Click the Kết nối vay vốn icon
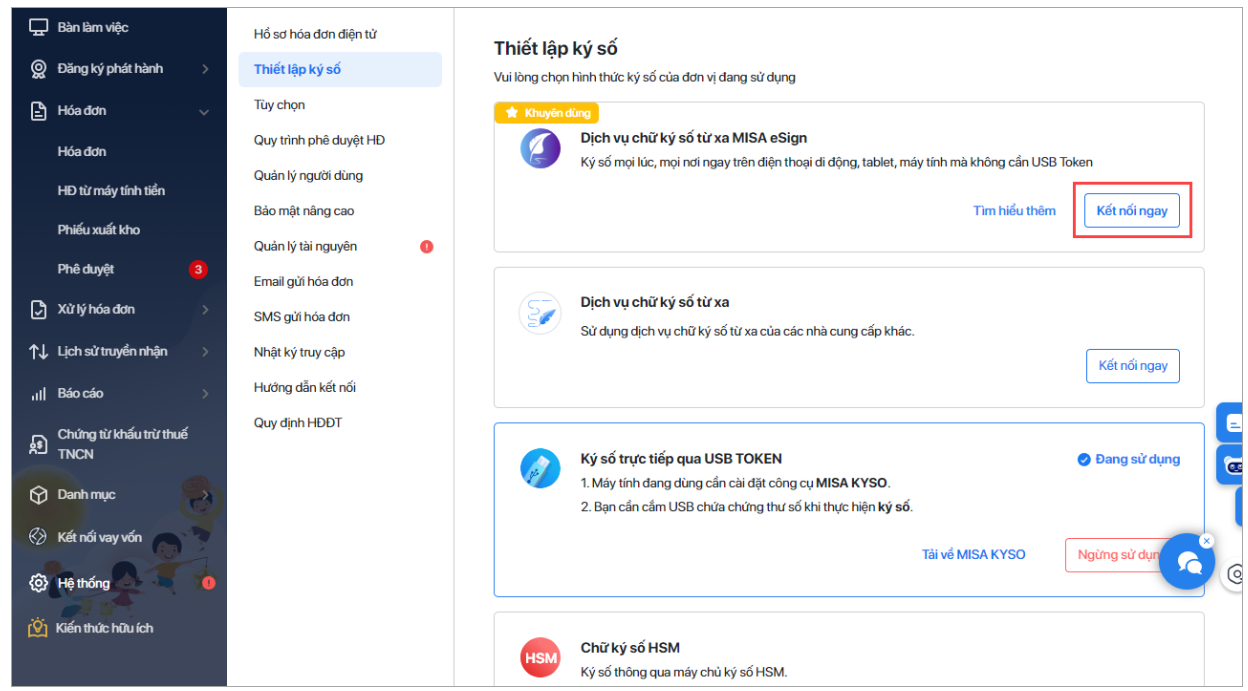The height and width of the screenshot is (691, 1248). [39, 537]
